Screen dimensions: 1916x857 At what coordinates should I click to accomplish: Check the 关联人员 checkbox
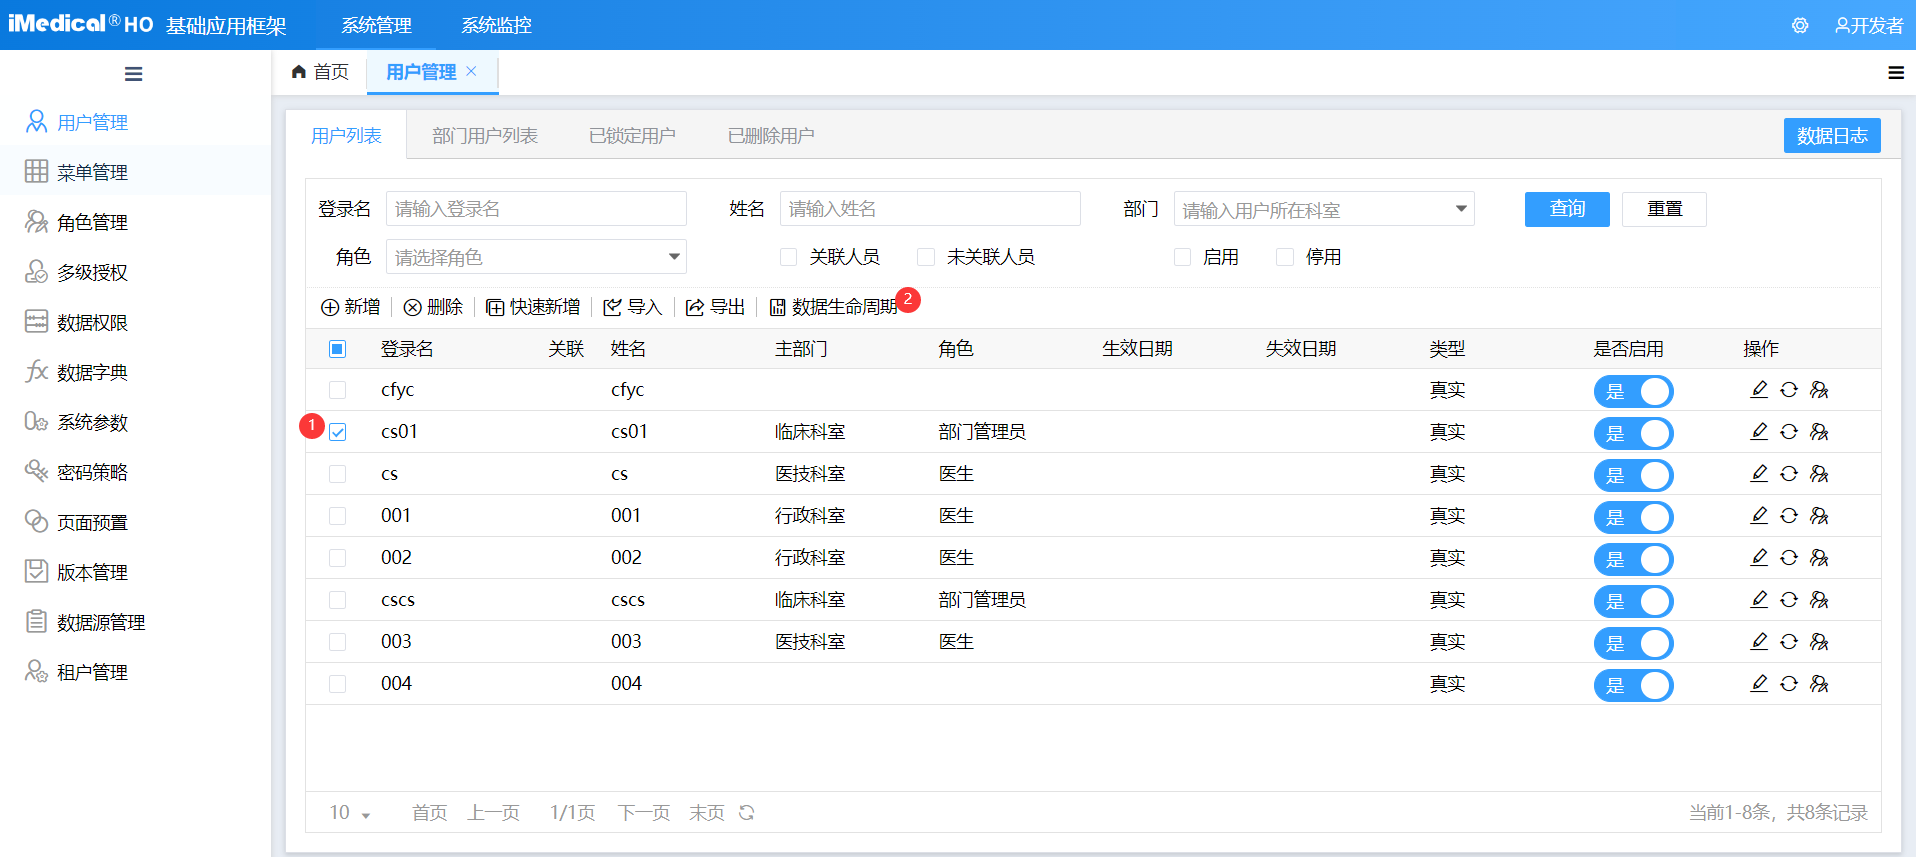[x=789, y=258]
